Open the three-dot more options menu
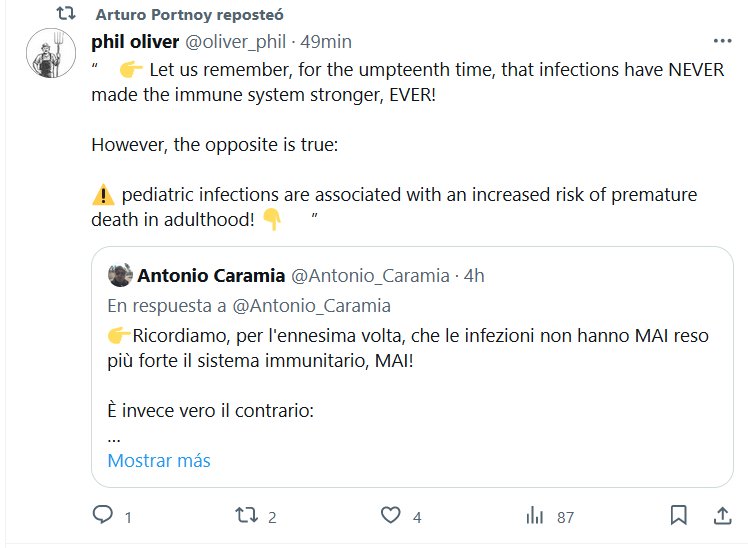 tap(721, 42)
